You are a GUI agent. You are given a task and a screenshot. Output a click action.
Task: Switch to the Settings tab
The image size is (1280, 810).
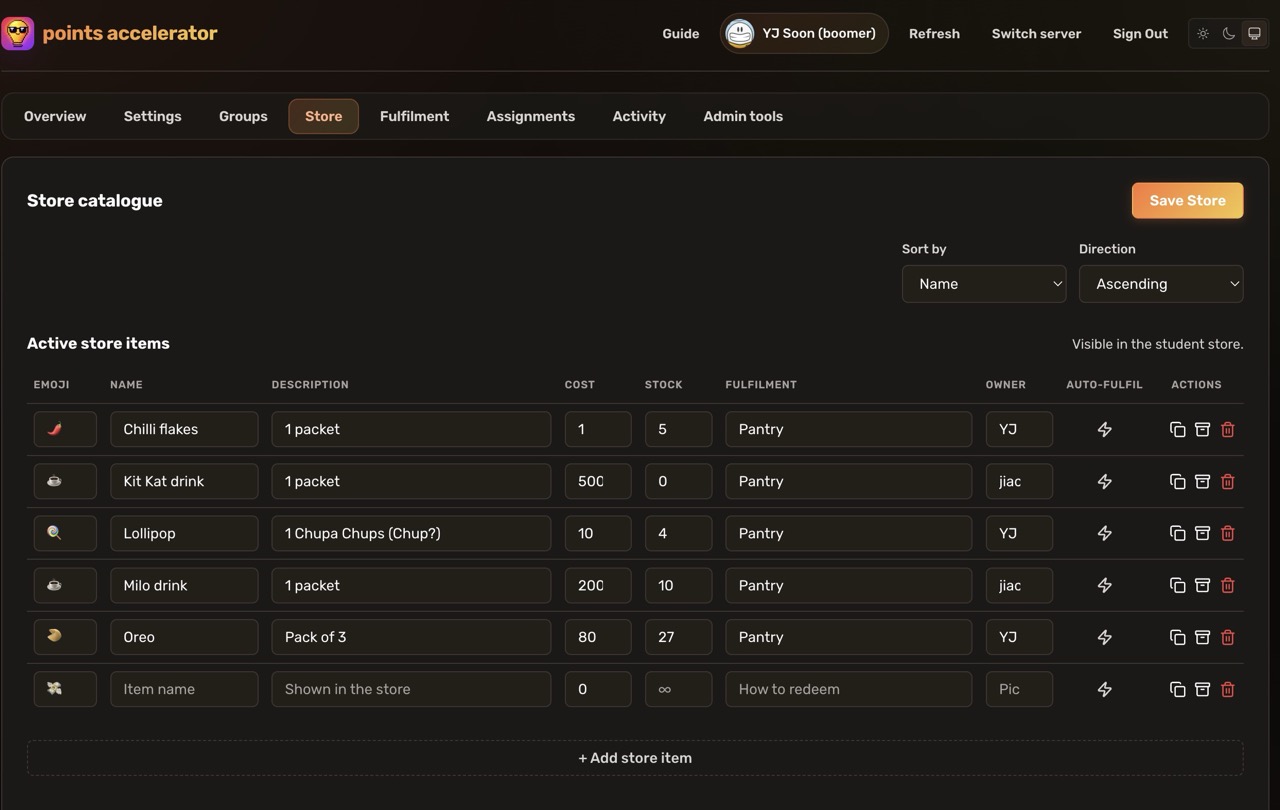(x=153, y=116)
